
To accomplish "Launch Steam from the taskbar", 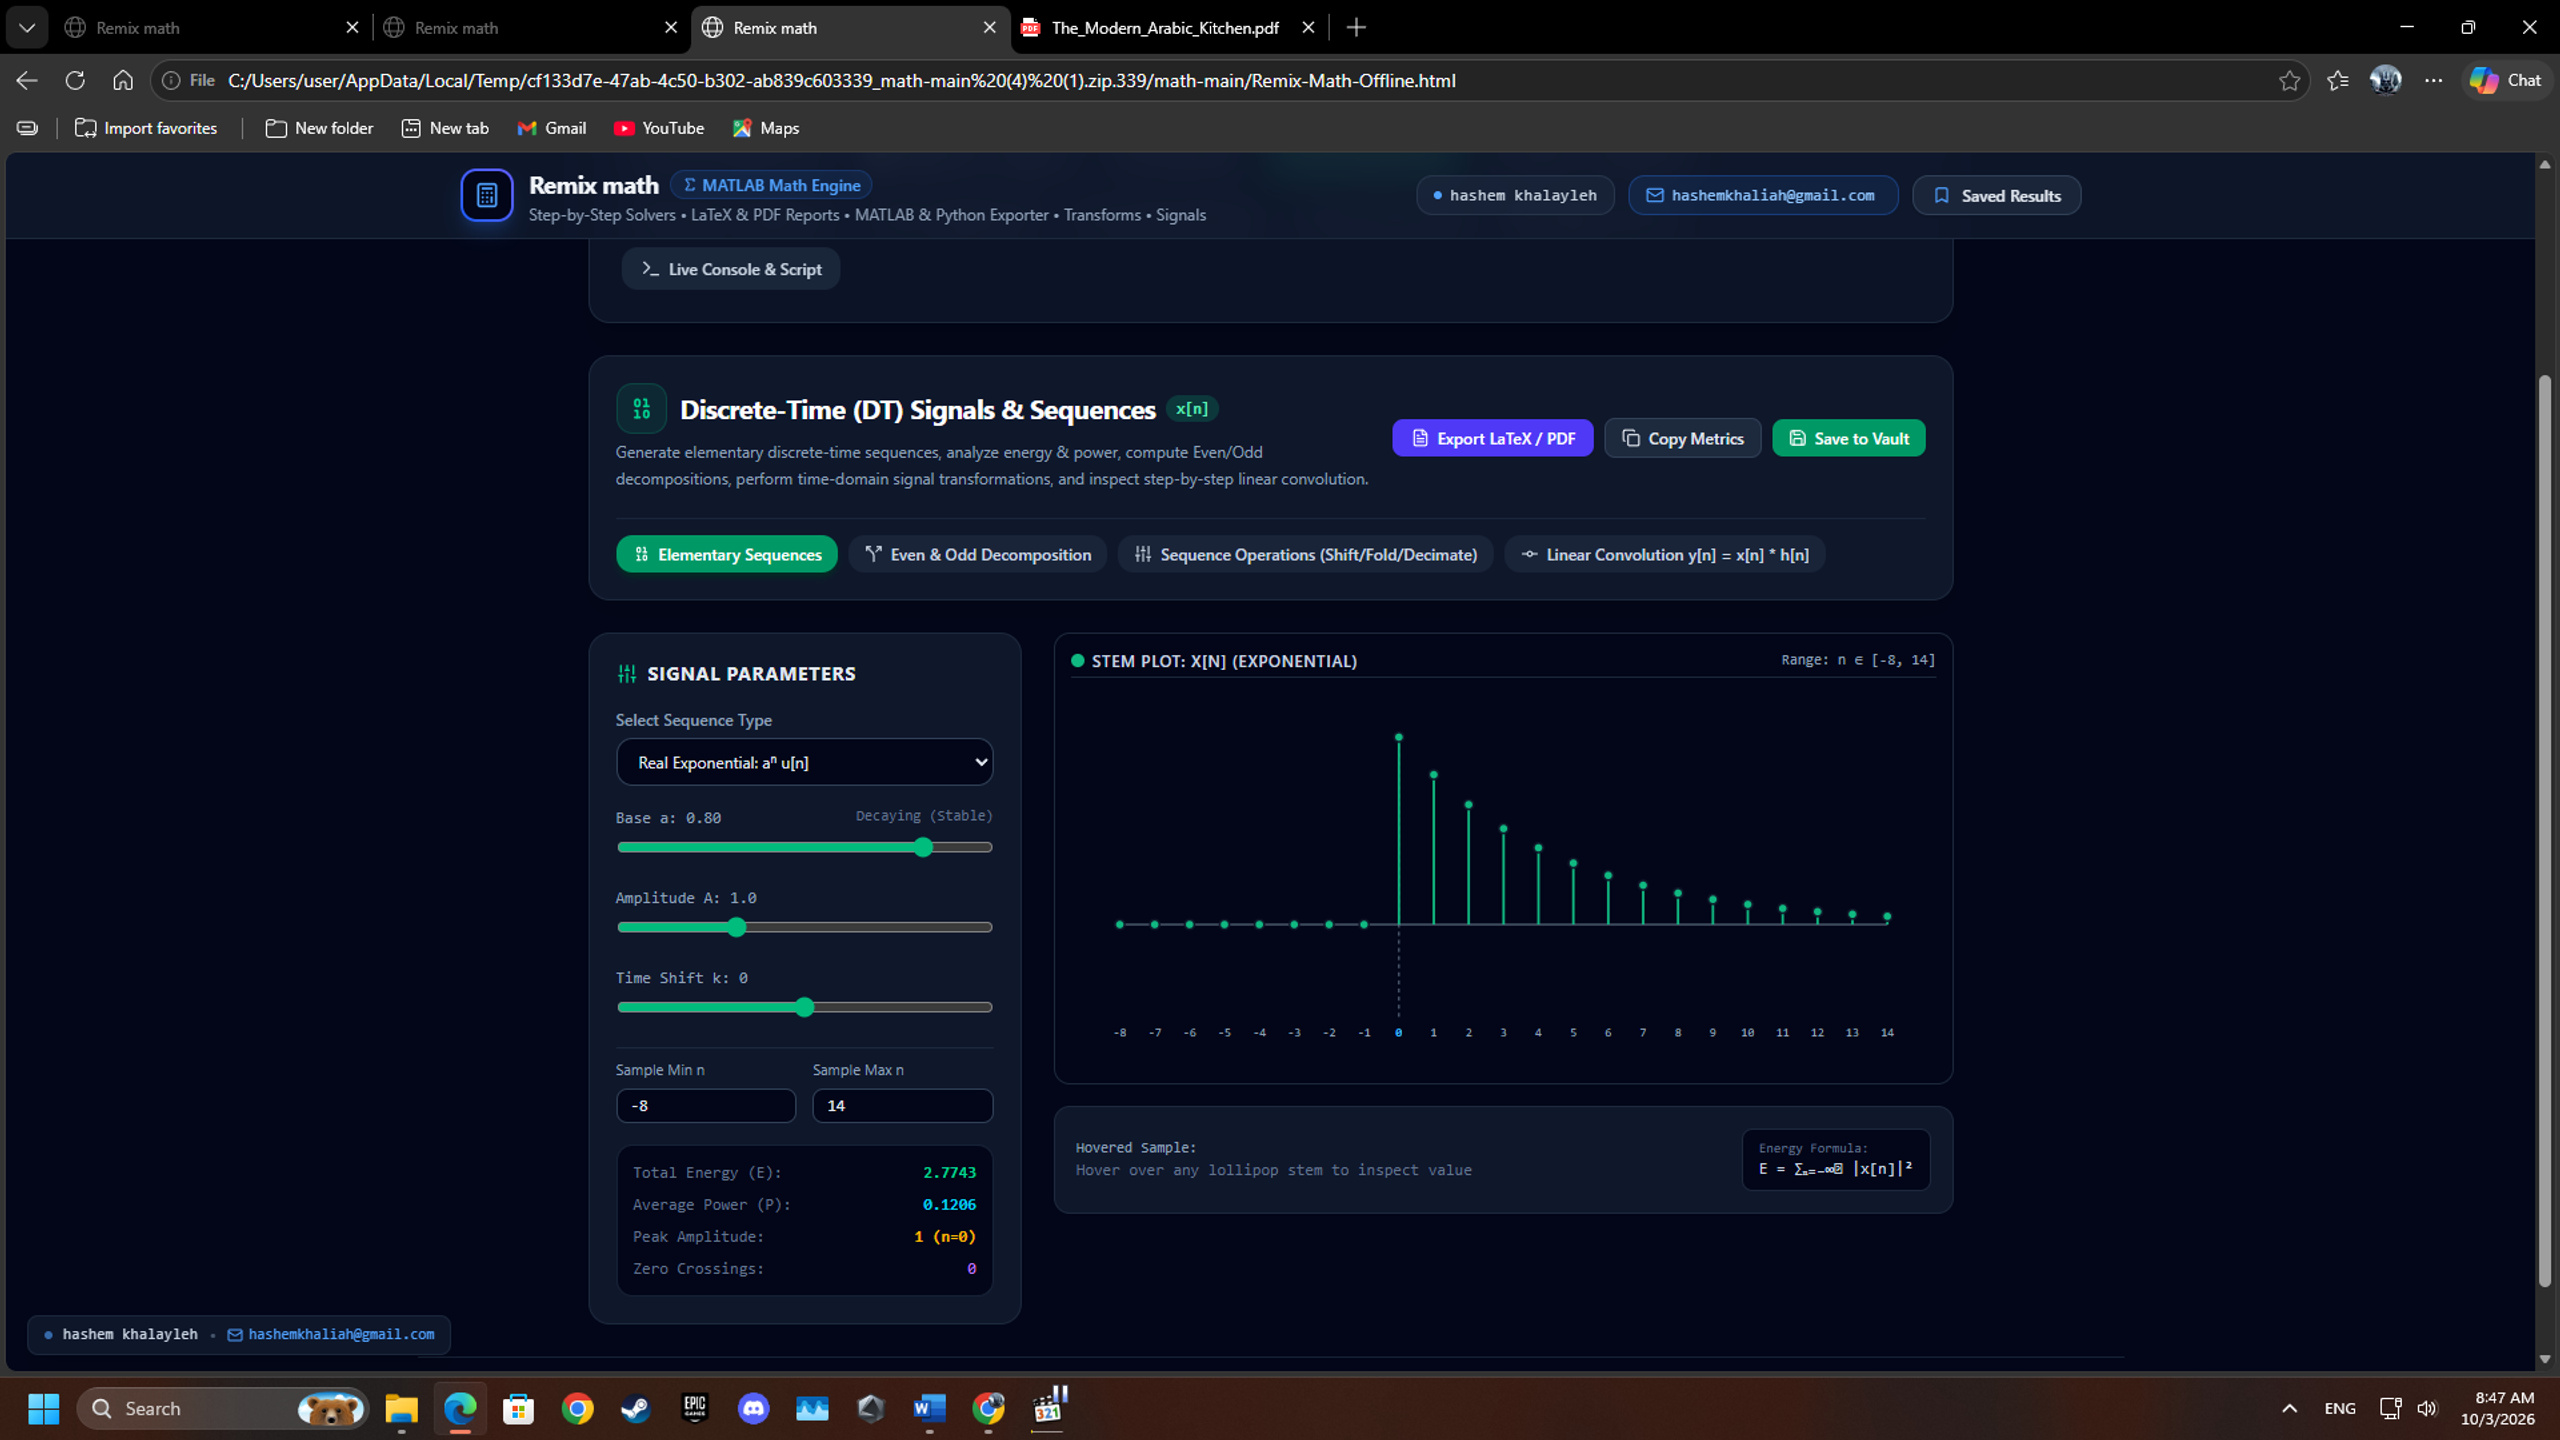I will pos(636,1408).
